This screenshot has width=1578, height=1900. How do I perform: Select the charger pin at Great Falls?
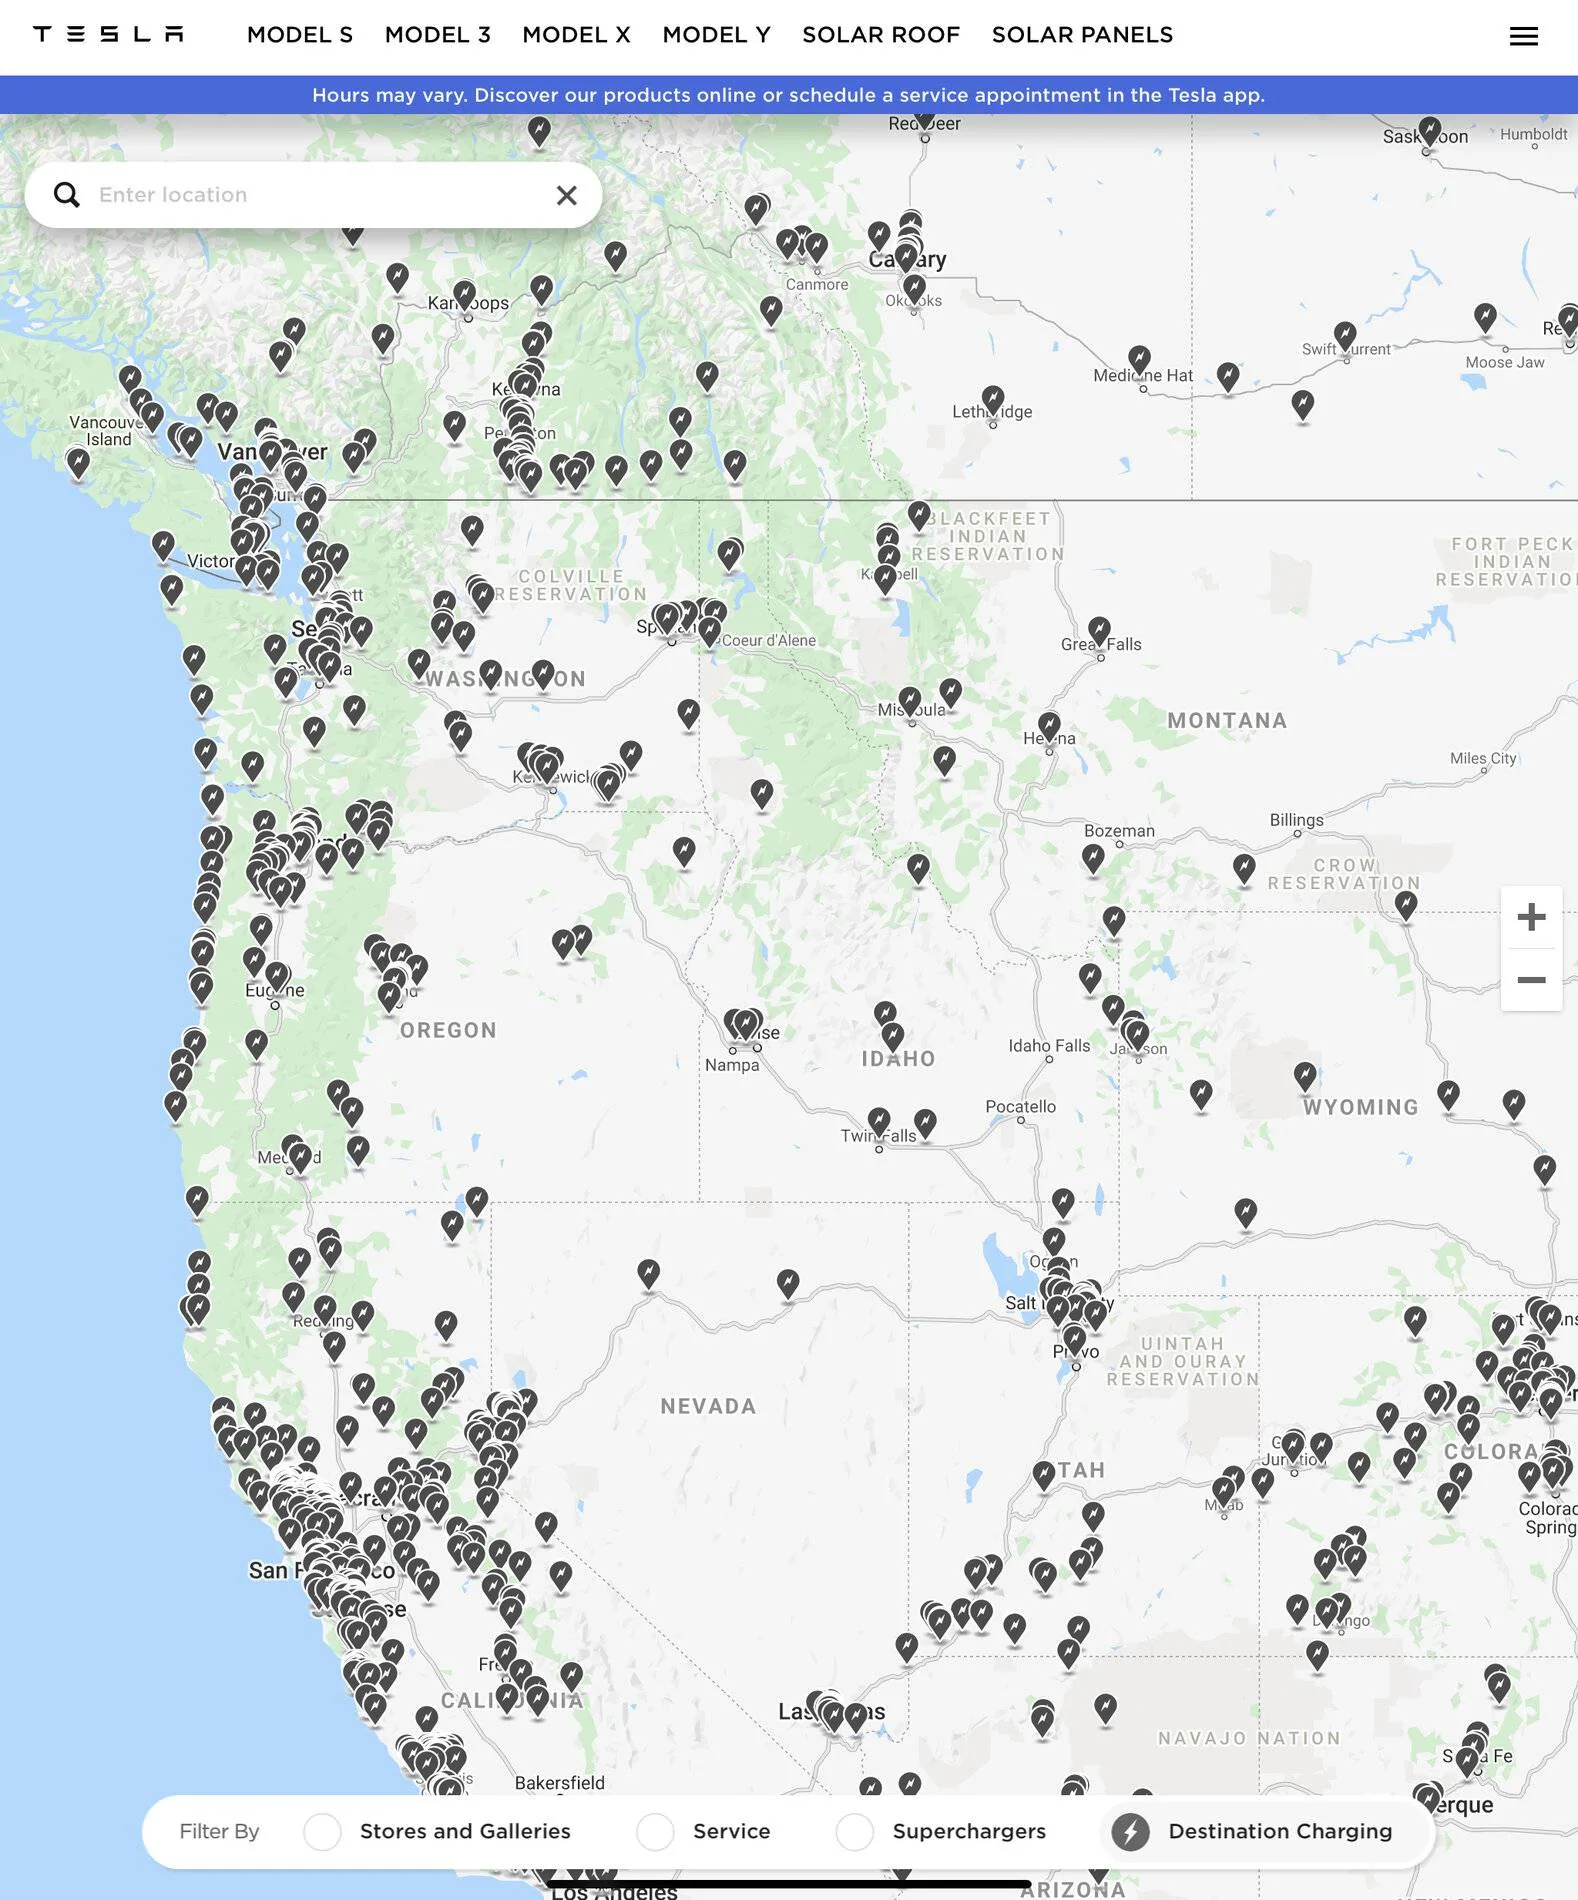[1099, 632]
